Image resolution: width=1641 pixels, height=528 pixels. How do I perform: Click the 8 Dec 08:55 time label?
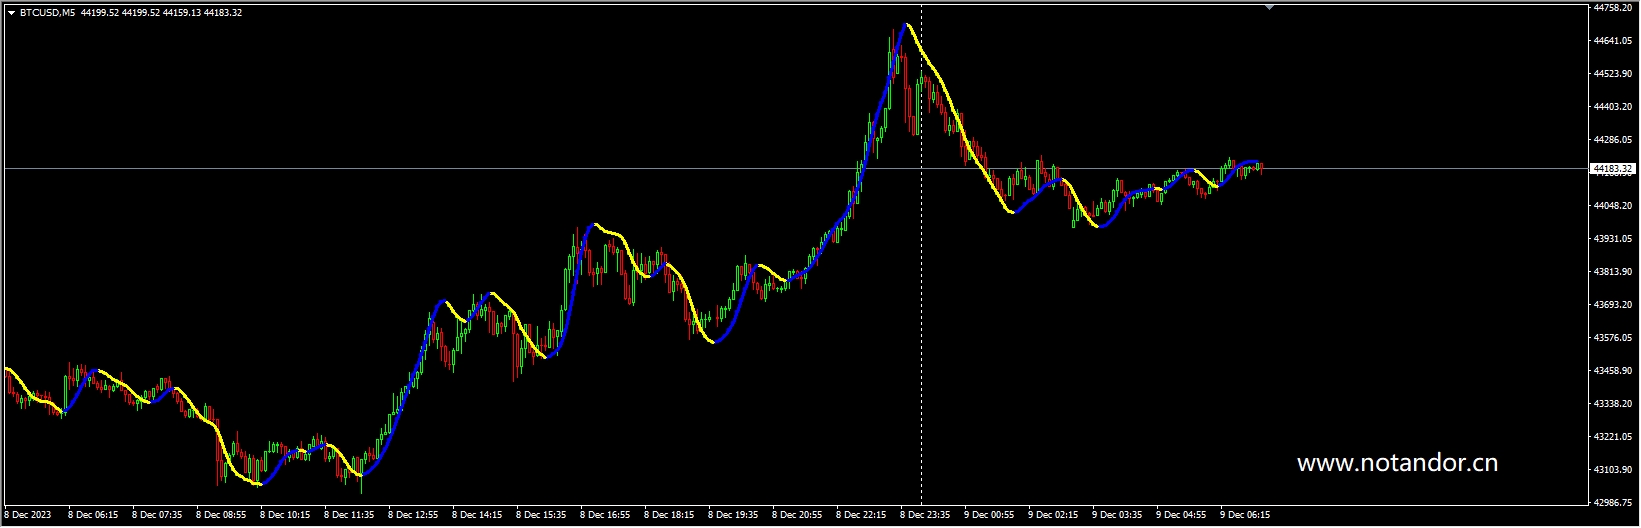coord(221,516)
